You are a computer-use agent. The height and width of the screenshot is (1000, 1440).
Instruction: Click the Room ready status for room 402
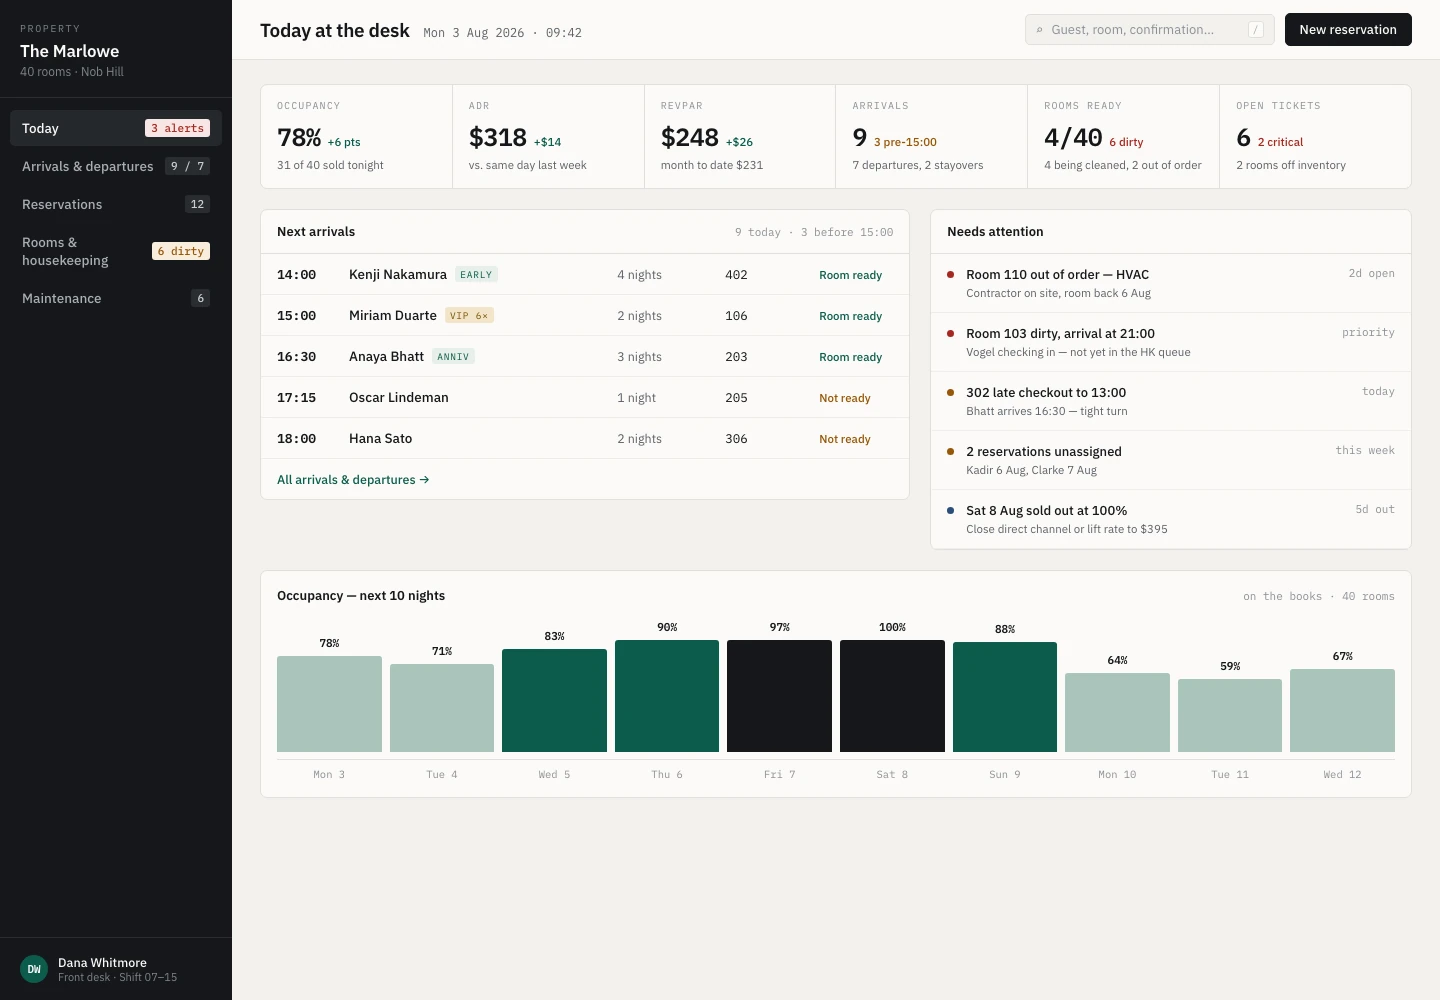(851, 275)
